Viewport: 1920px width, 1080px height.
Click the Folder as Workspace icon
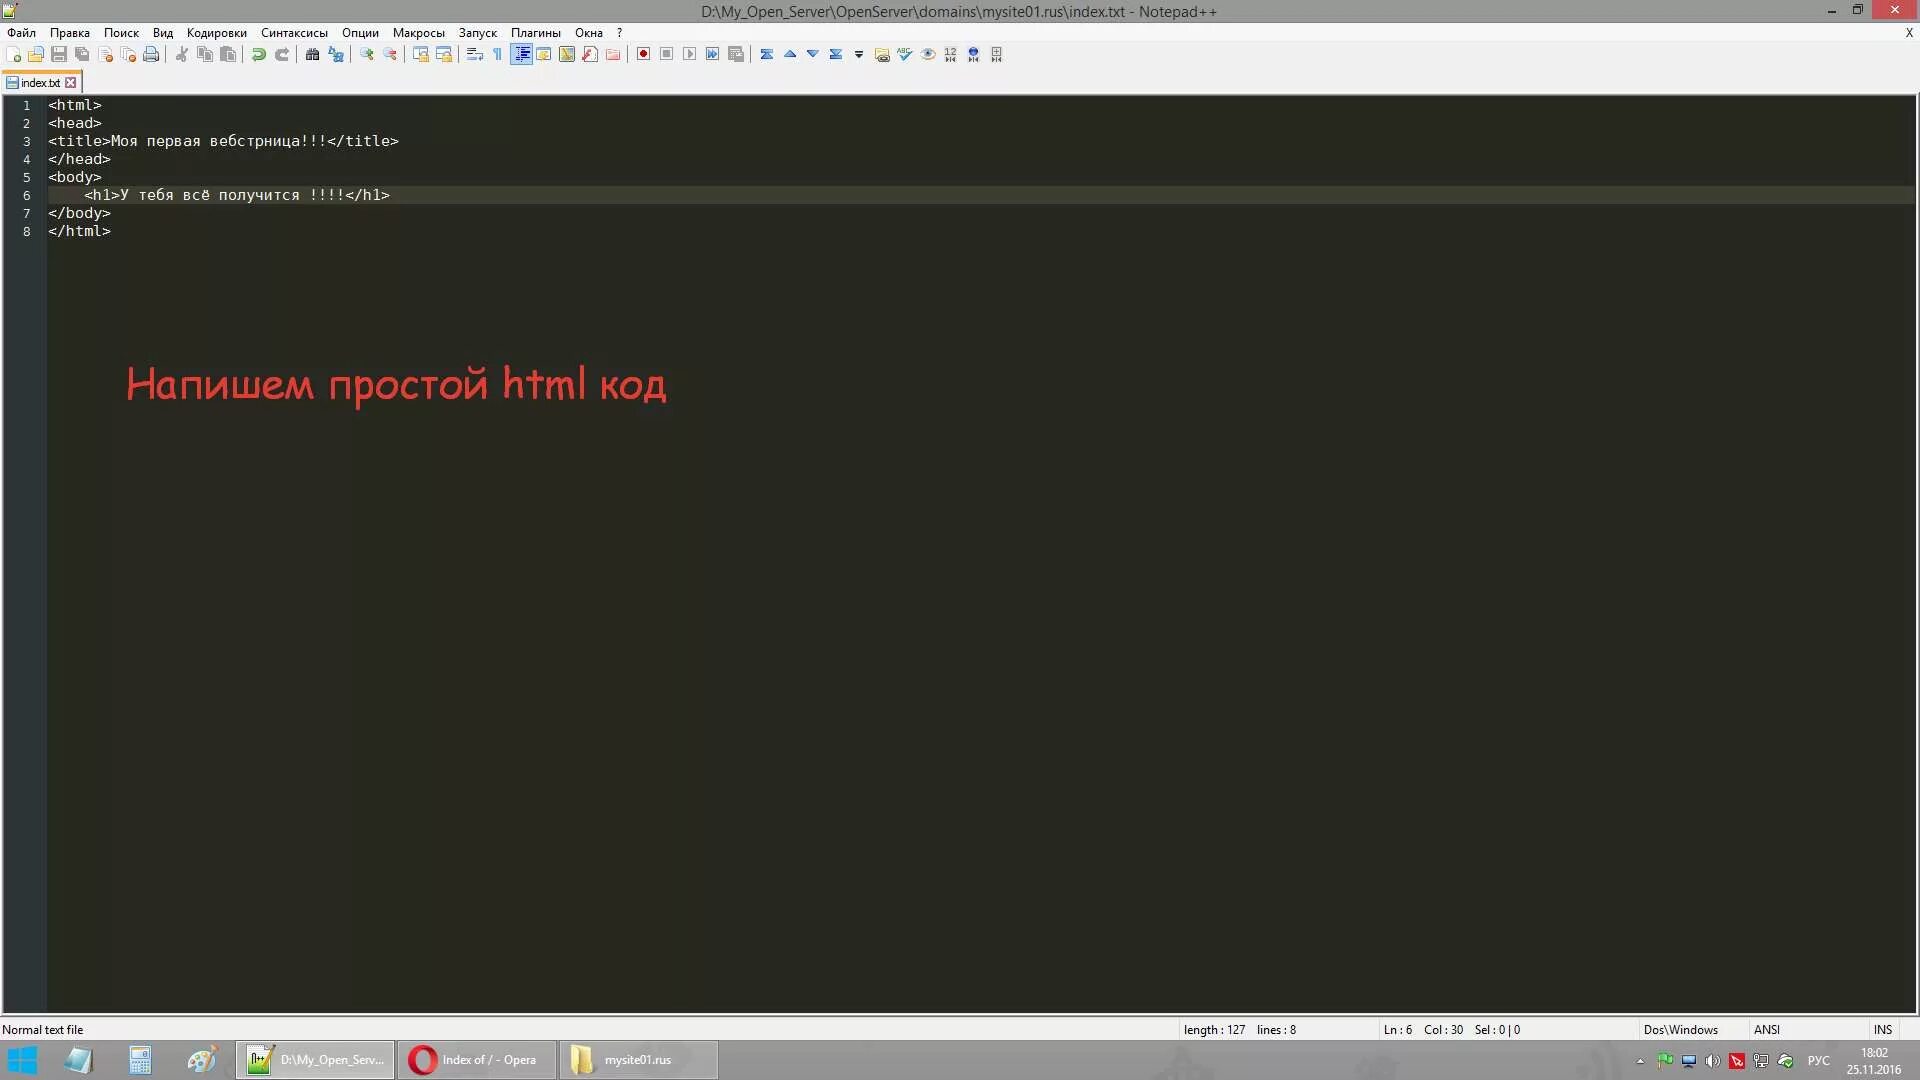pos(613,54)
